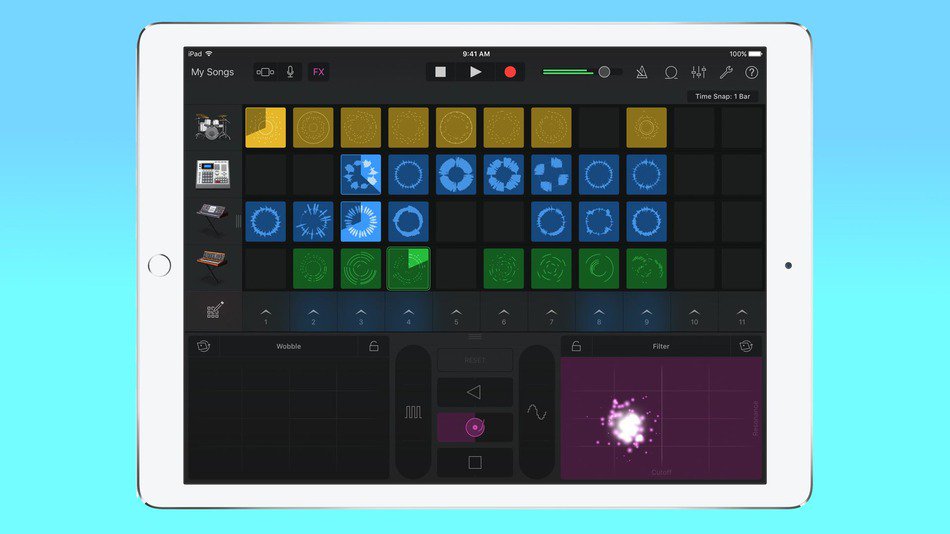The image size is (950, 534).
Task: Select the drum kit track icon
Action: tap(213, 127)
